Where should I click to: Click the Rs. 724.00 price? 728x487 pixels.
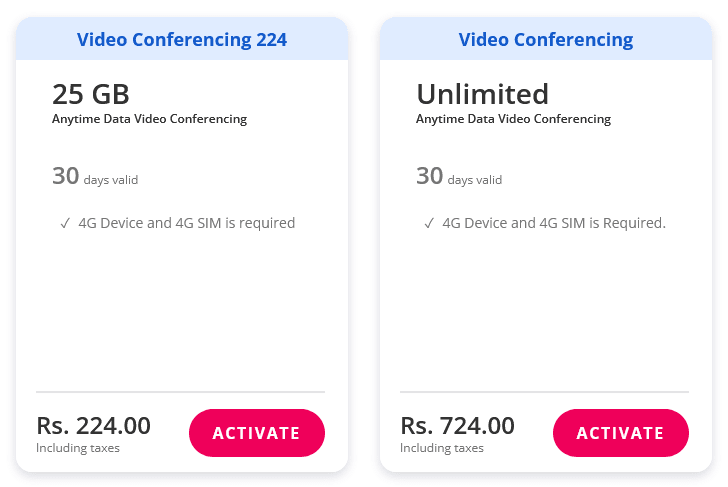(457, 426)
